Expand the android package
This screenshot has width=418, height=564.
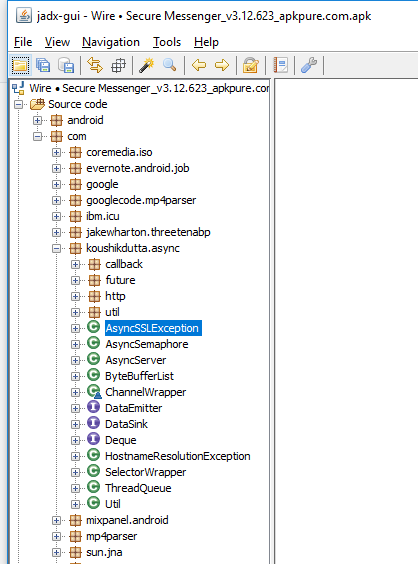point(37,120)
